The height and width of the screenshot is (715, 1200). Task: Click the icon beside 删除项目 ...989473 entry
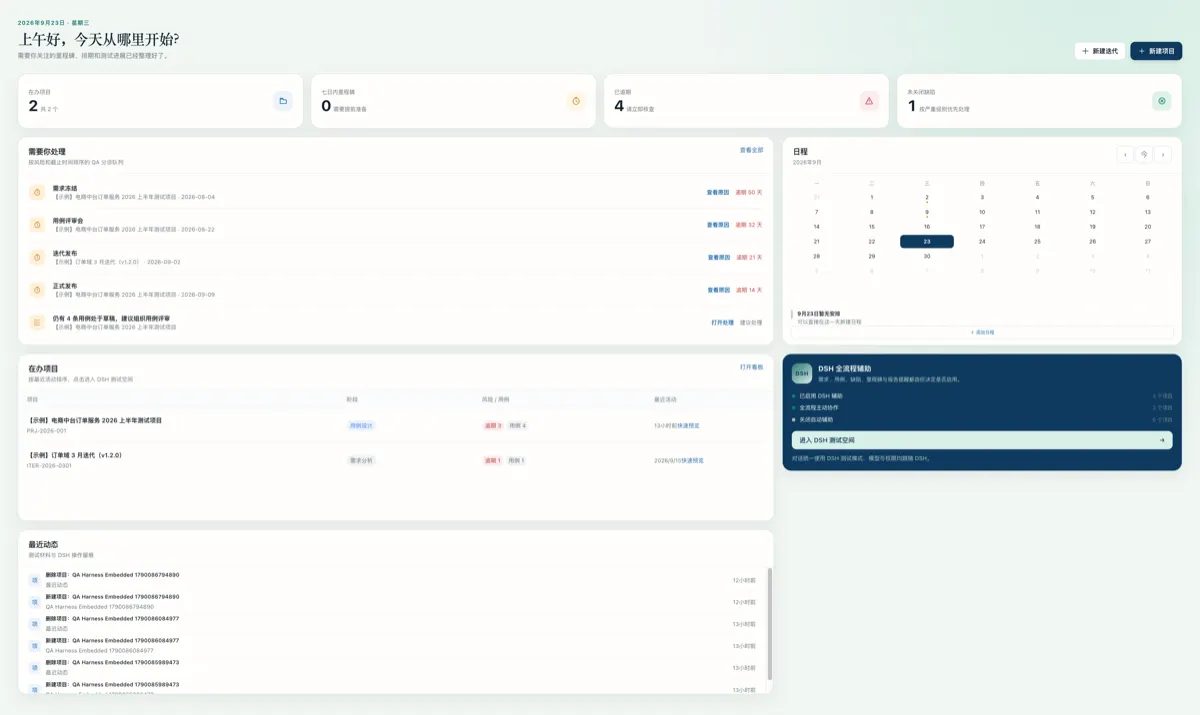pyautogui.click(x=34, y=668)
